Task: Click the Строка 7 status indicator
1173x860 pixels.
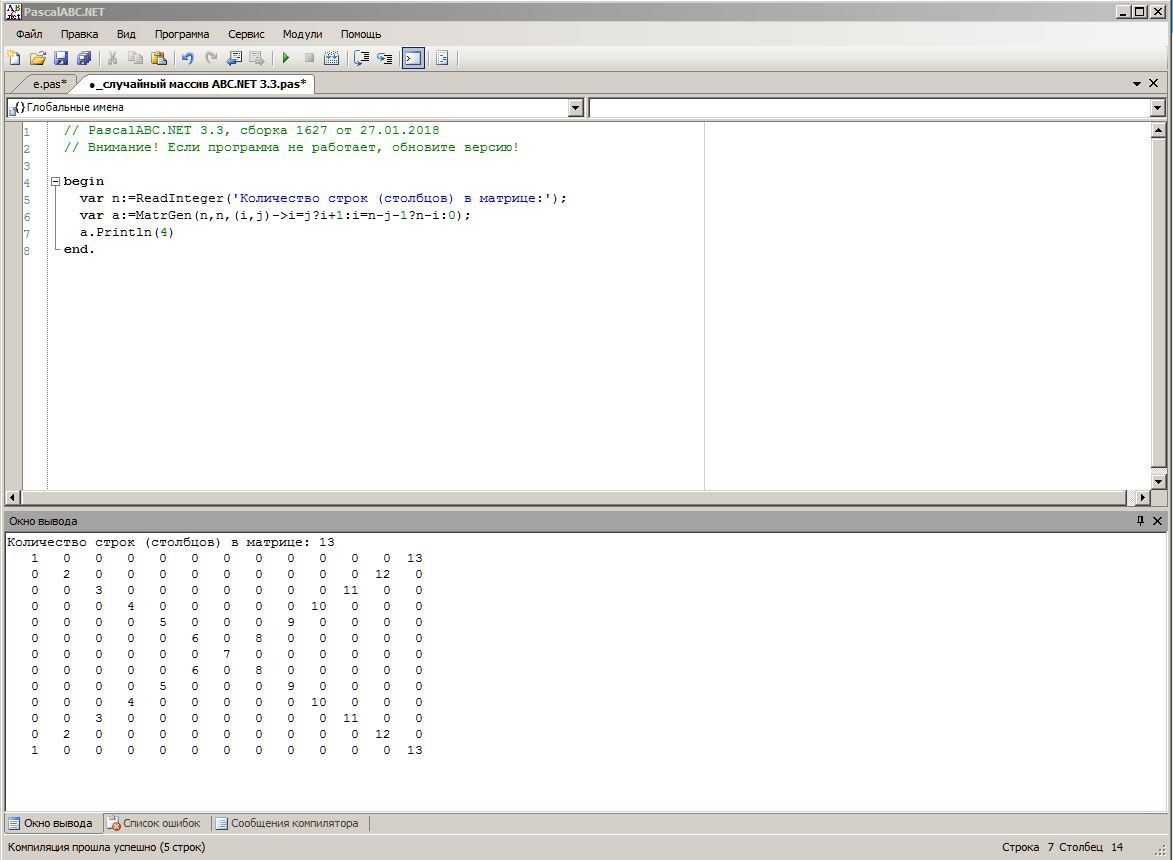Action: 1027,847
